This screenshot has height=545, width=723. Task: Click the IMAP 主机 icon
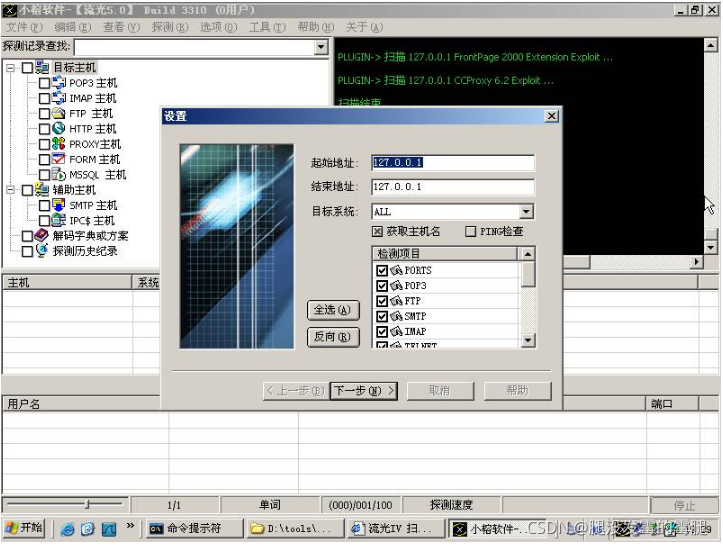click(x=59, y=98)
